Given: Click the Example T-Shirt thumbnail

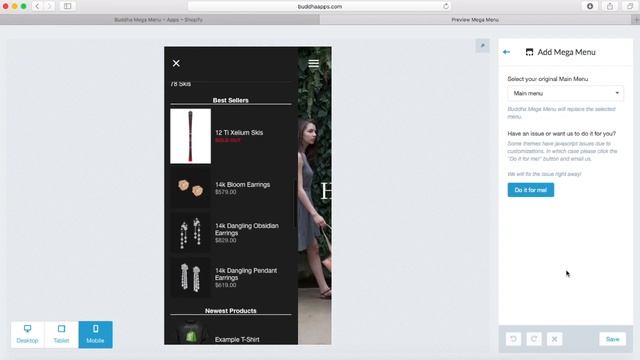Looking at the screenshot, I should [x=191, y=333].
